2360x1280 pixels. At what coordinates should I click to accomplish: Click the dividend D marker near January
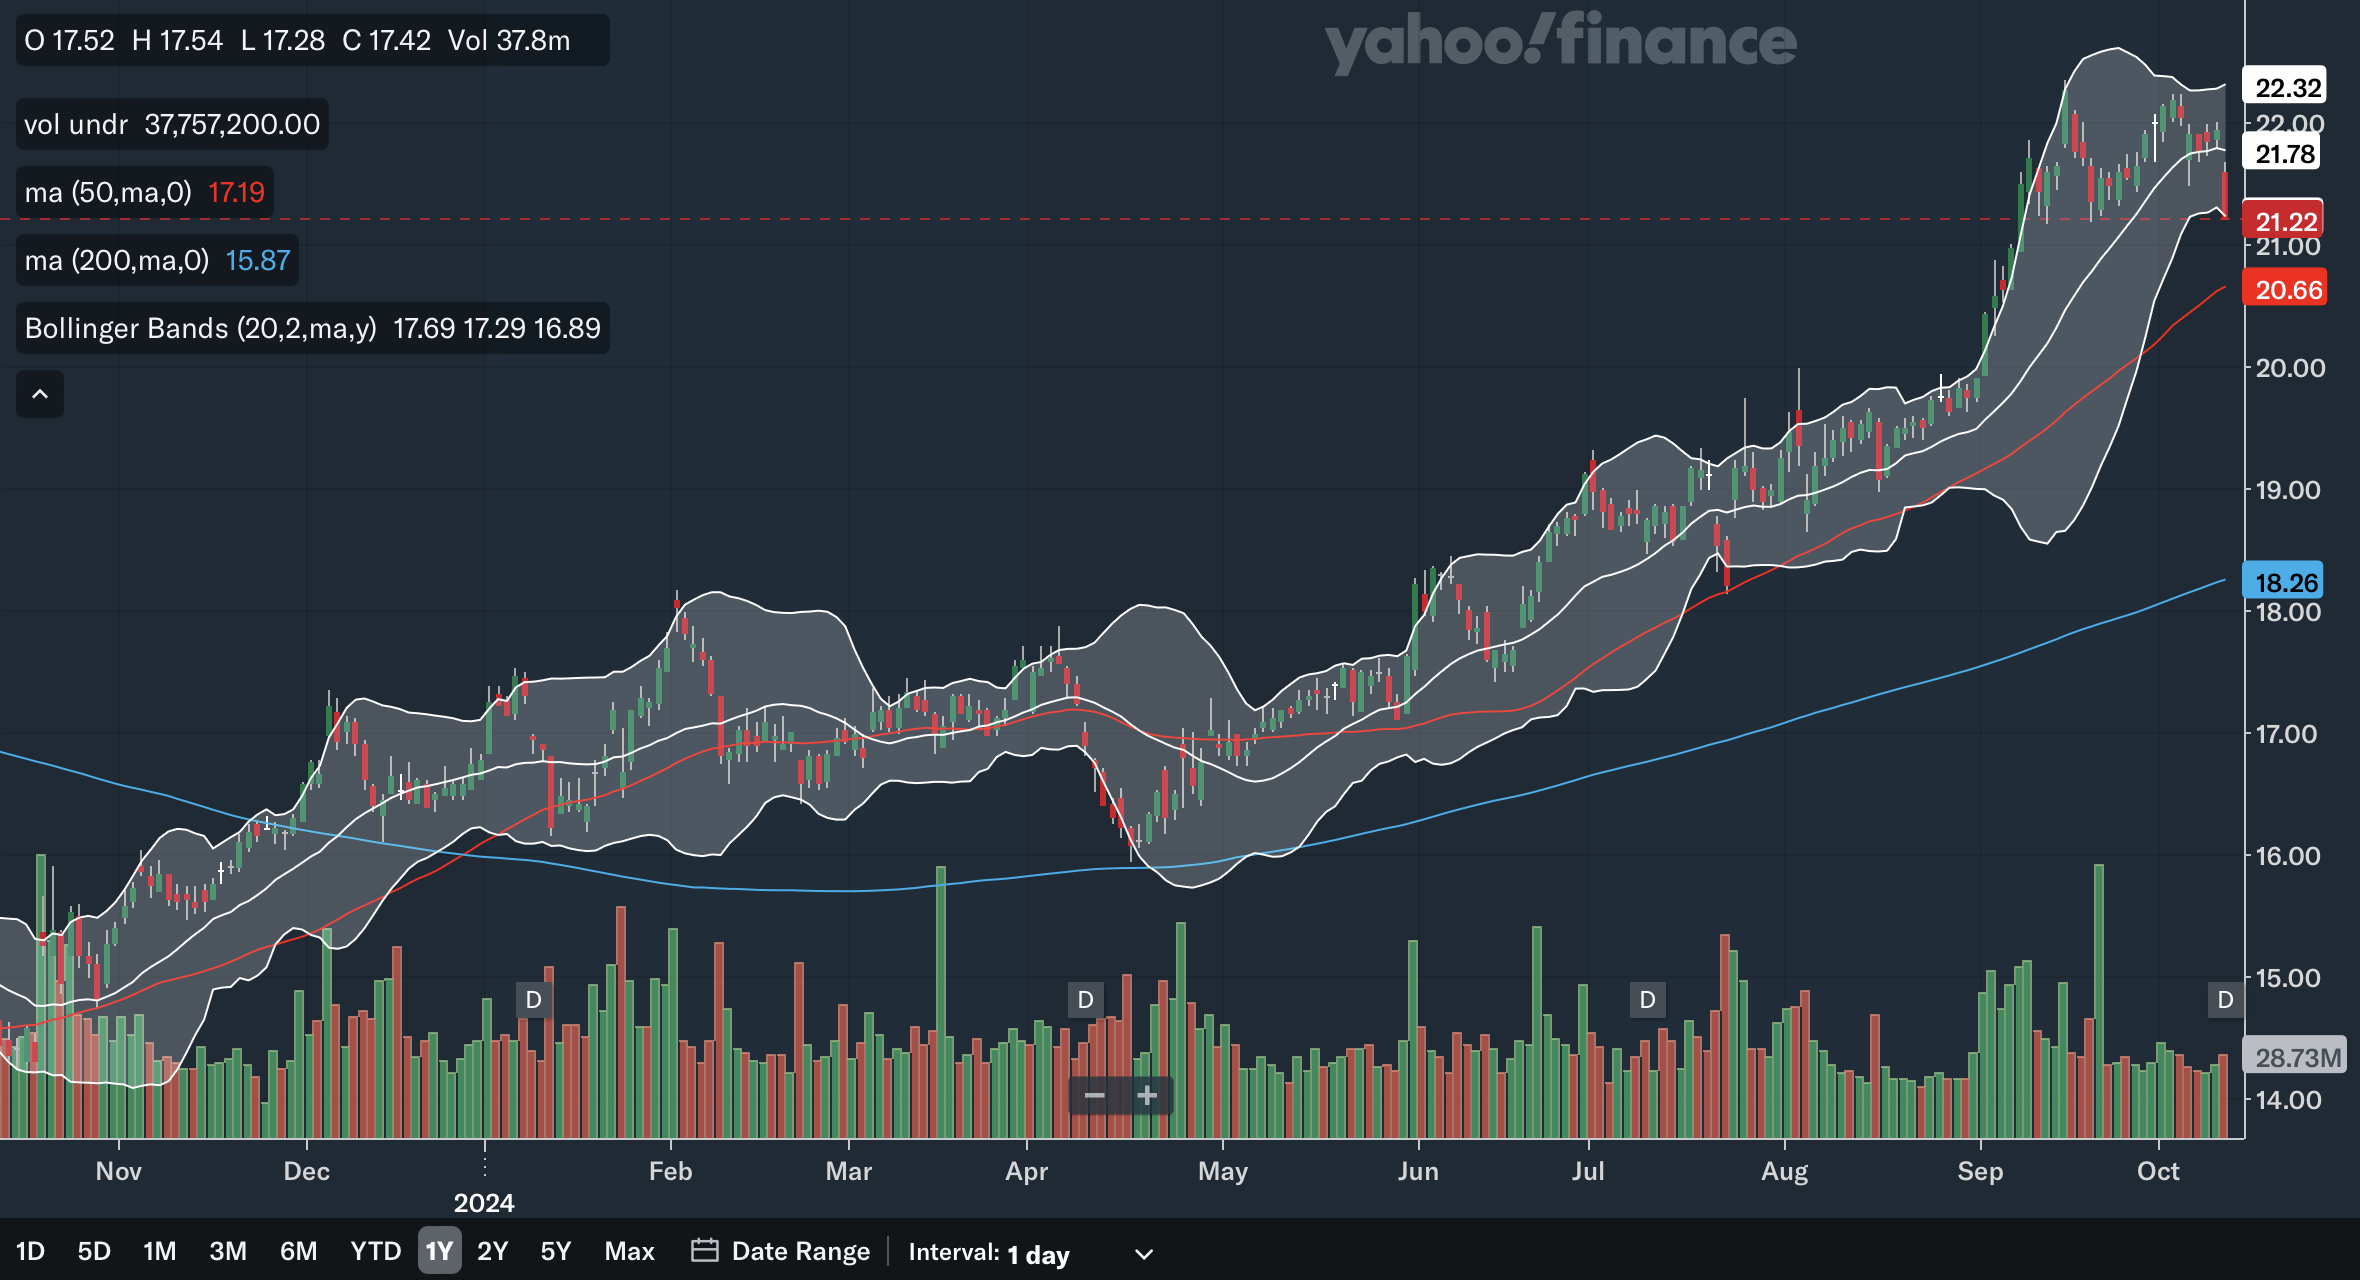[534, 1000]
